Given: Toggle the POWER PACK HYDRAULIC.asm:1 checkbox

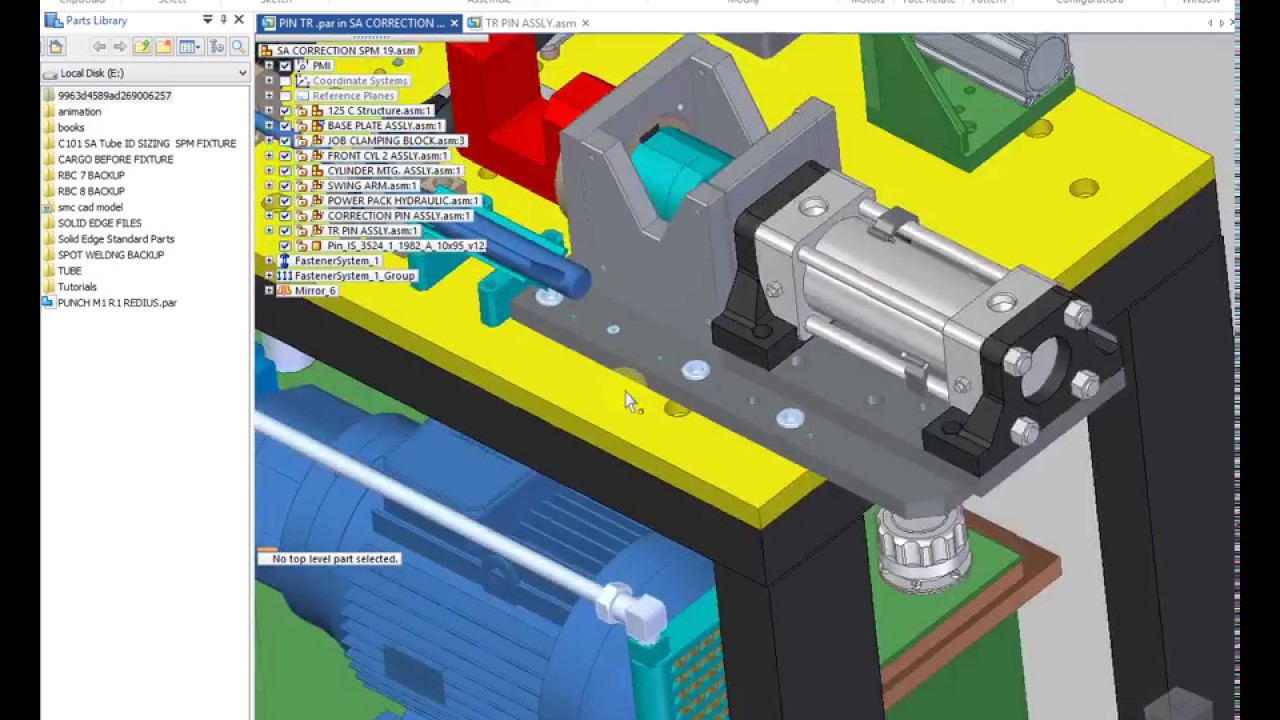Looking at the screenshot, I should coord(285,201).
